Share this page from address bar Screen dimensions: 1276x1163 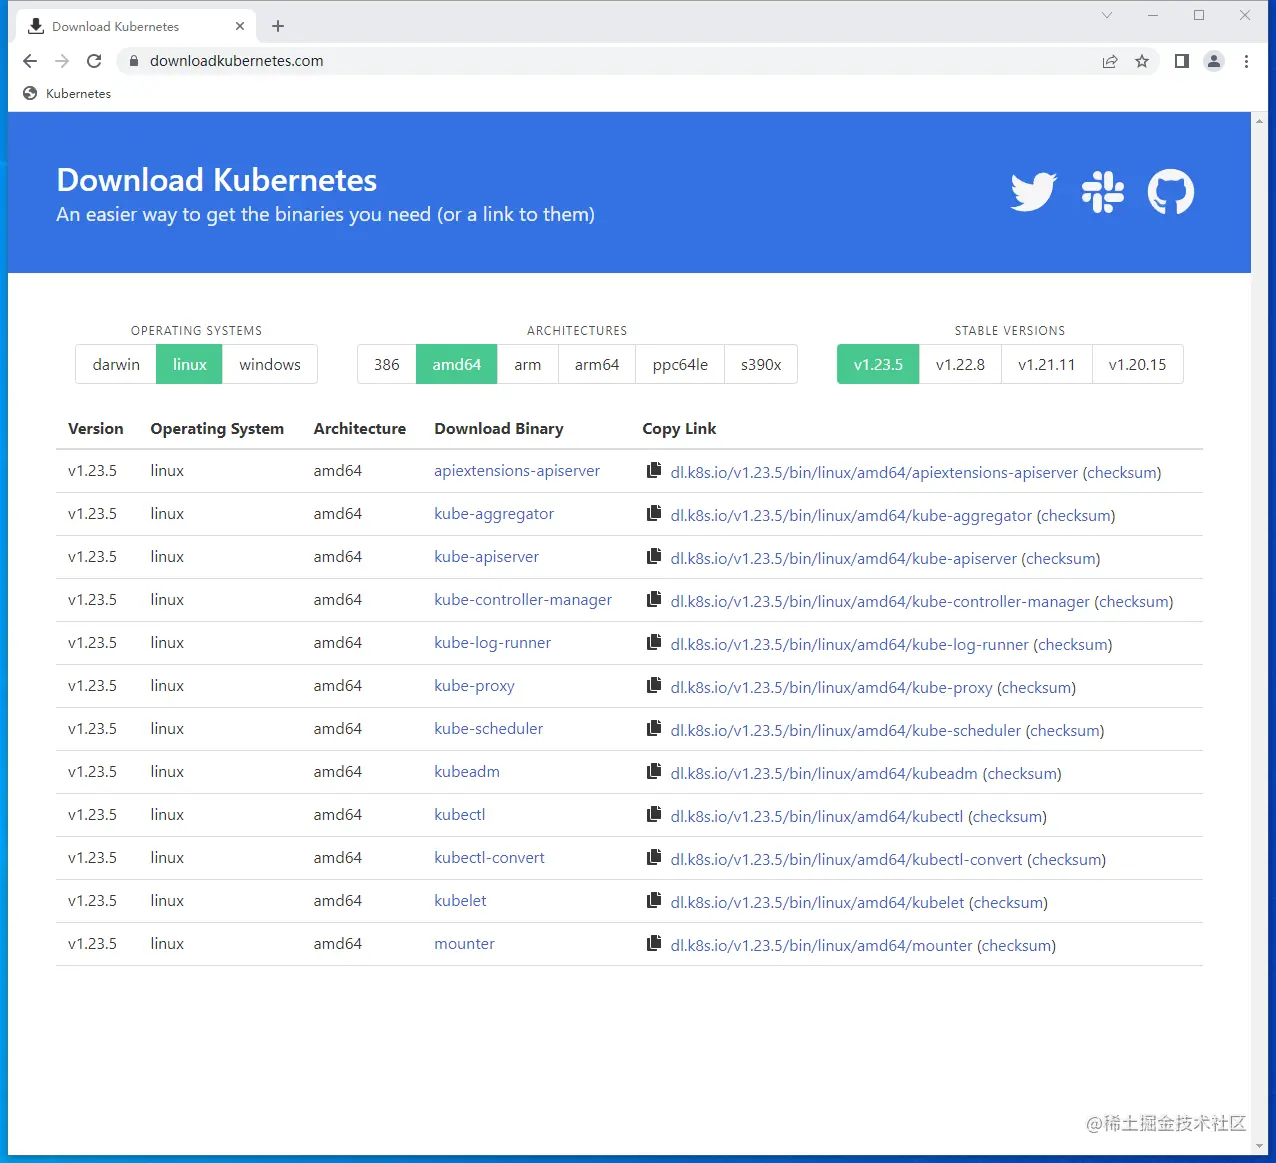pos(1110,61)
